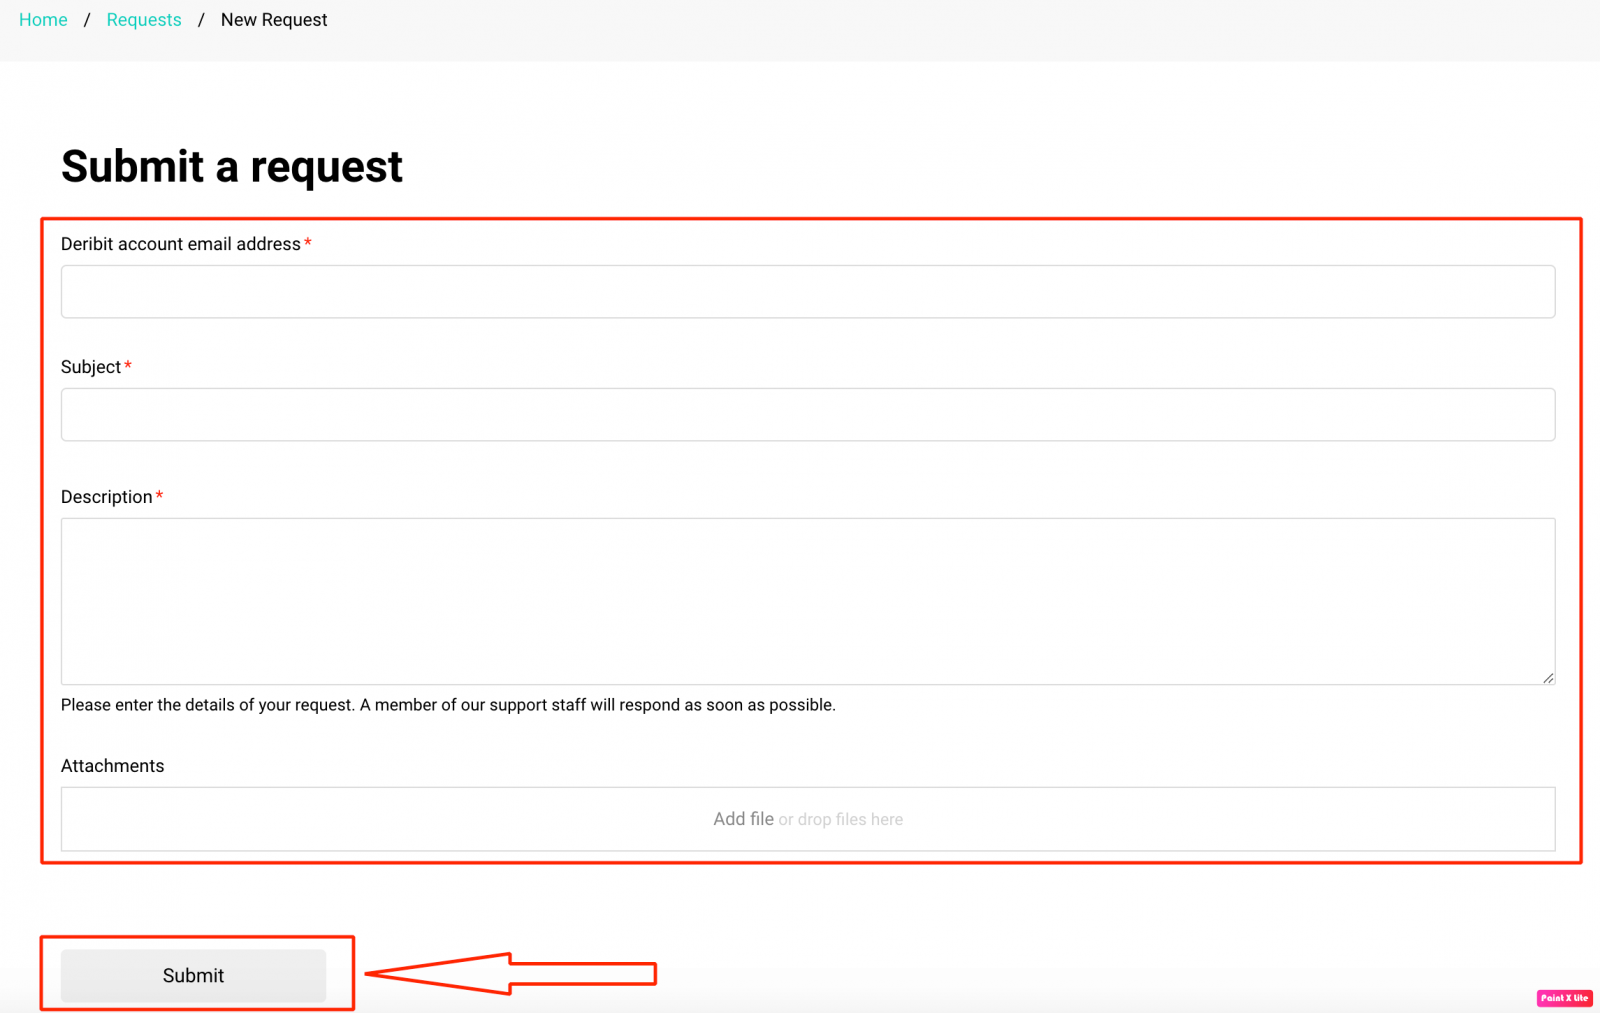
Task: Click the Add file link
Action: click(743, 819)
